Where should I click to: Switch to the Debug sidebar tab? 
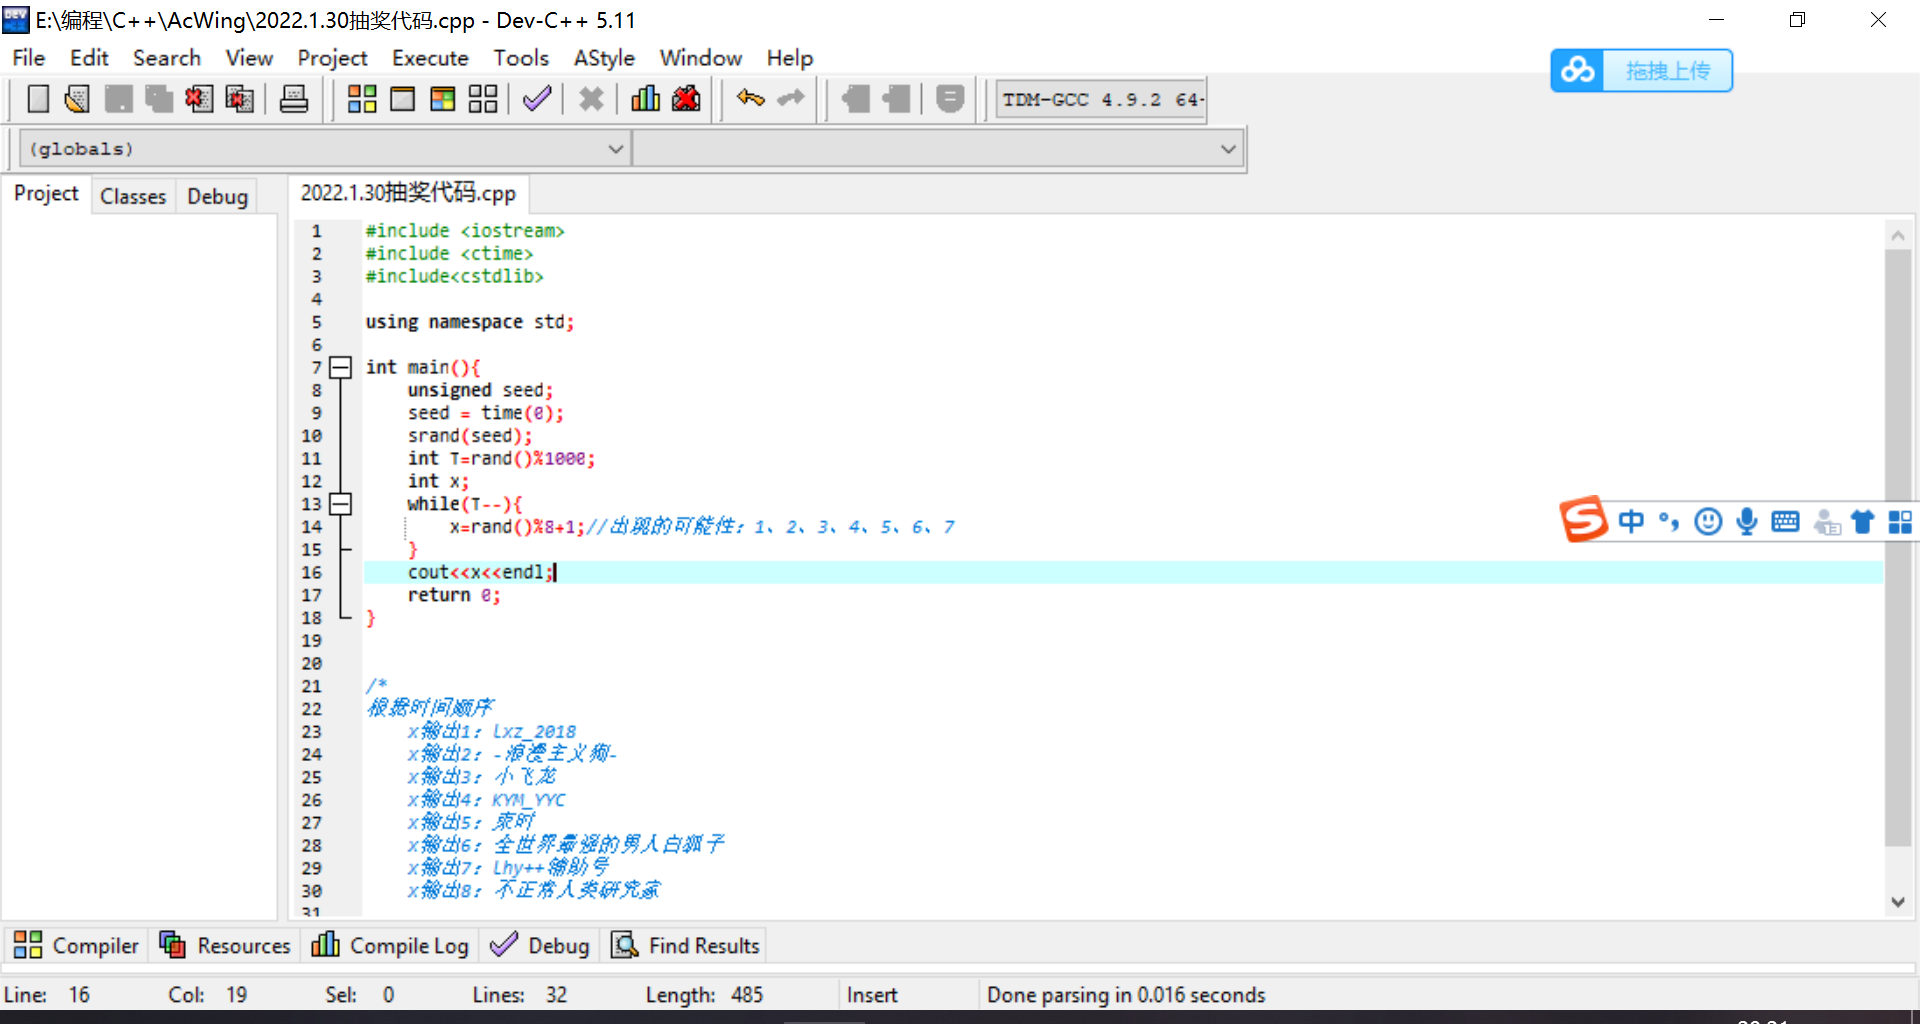point(217,196)
